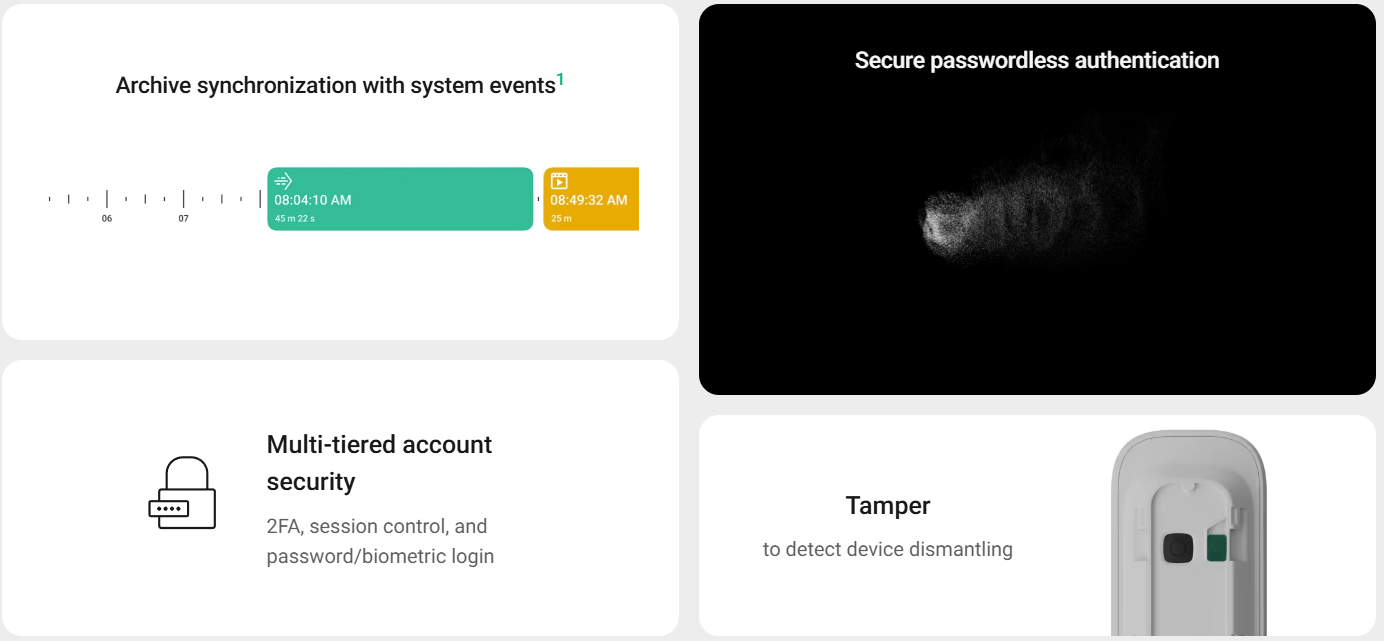The height and width of the screenshot is (641, 1384).
Task: Click the 25 m duration label
Action: click(x=562, y=218)
